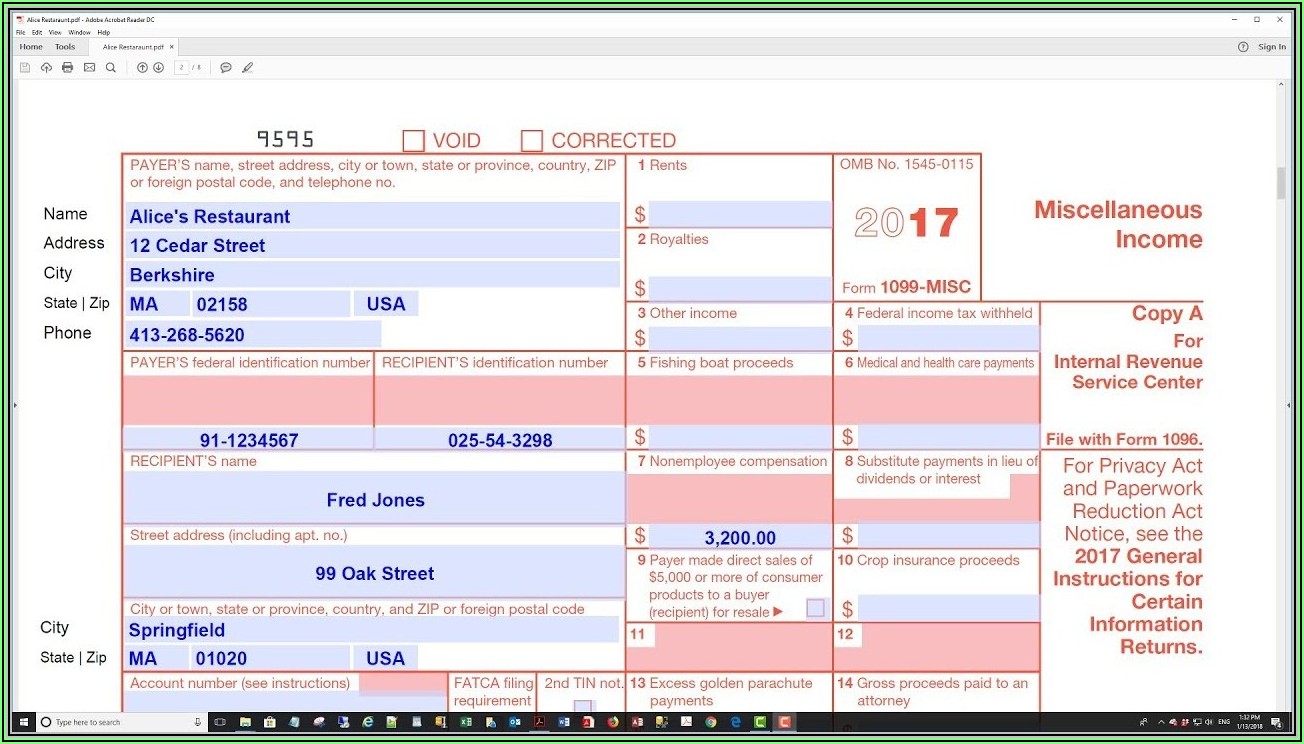Click the Home tab button

[30, 46]
